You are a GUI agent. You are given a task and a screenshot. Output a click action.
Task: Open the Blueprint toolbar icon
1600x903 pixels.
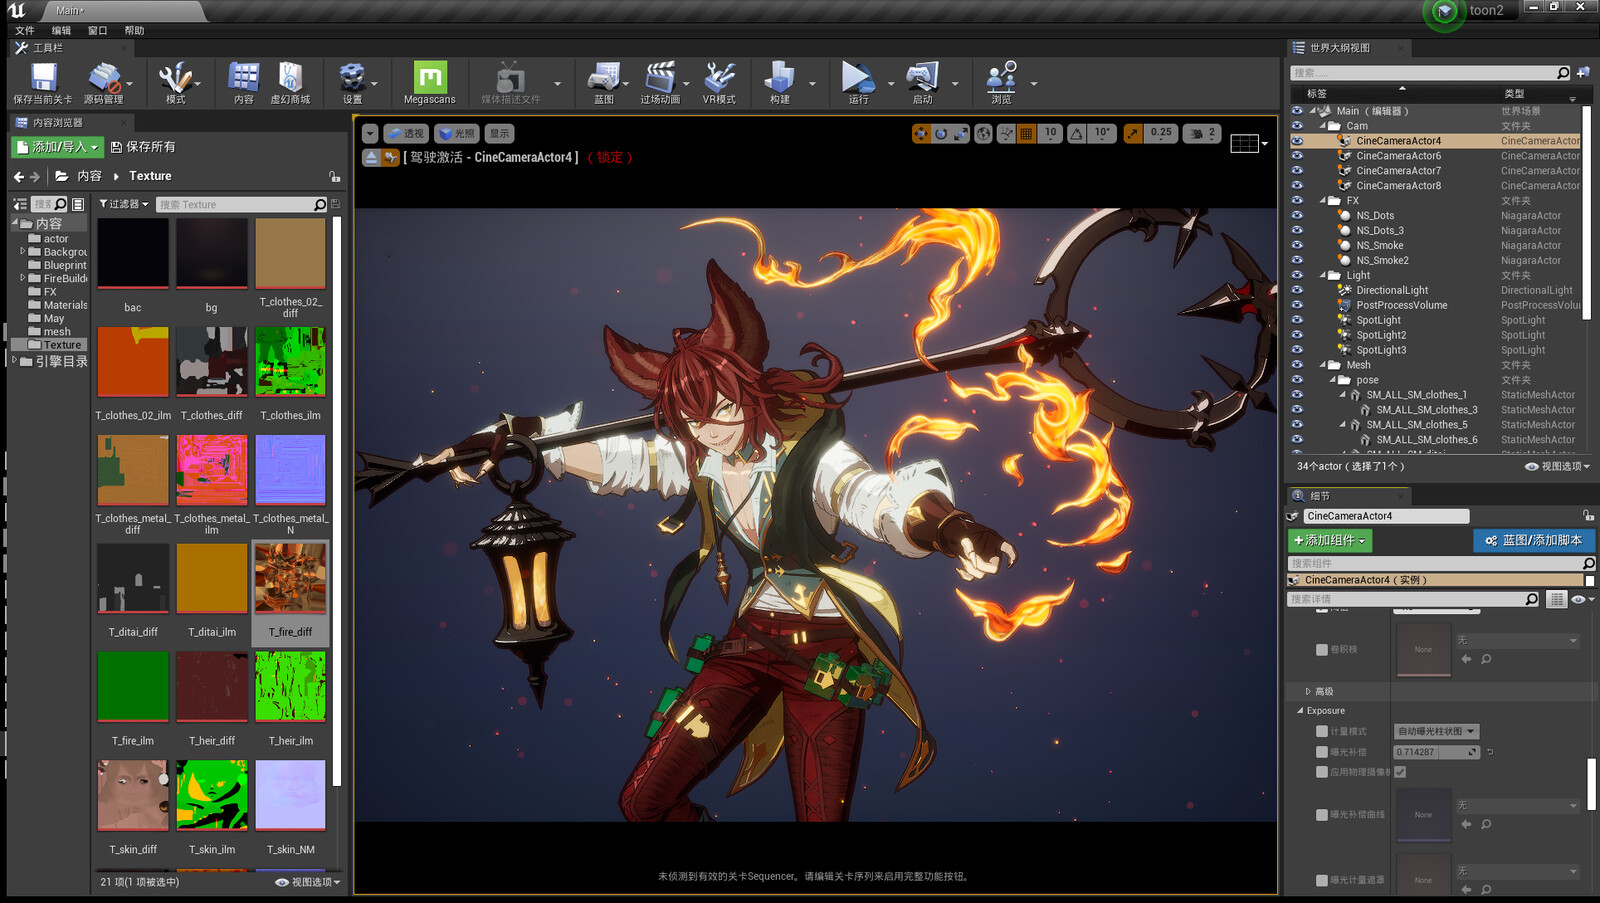pyautogui.click(x=603, y=82)
